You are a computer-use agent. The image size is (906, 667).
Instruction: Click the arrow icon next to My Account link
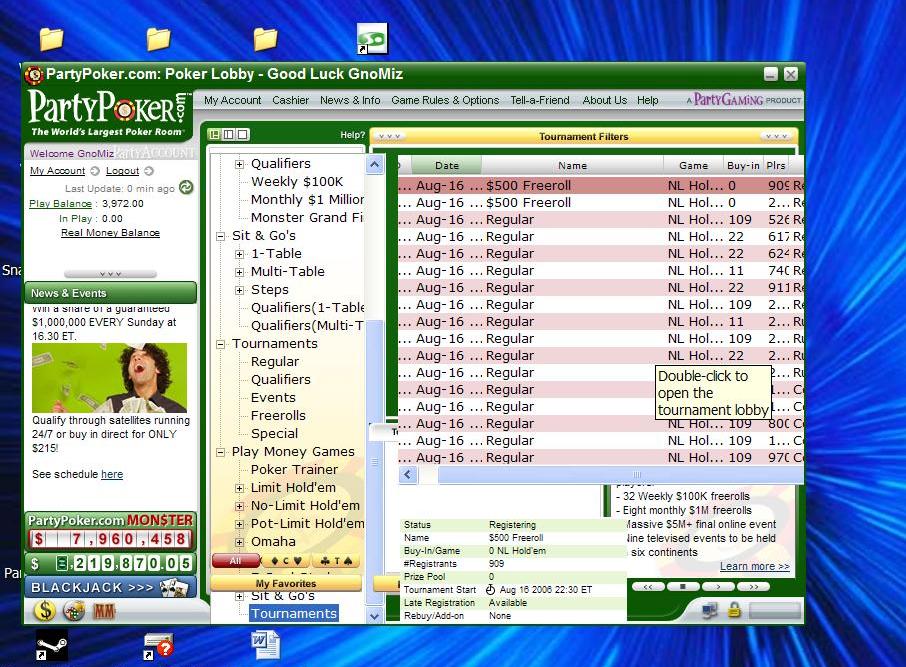click(x=95, y=171)
